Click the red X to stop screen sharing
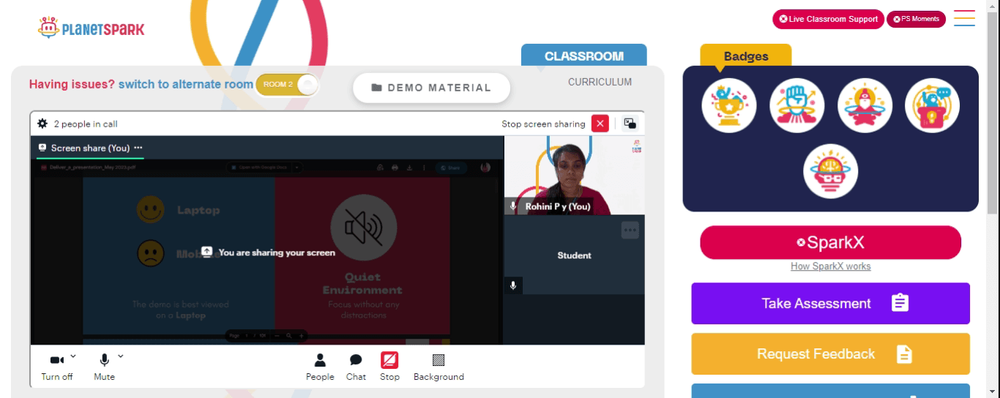Image resolution: width=1000 pixels, height=398 pixels. 599,124
